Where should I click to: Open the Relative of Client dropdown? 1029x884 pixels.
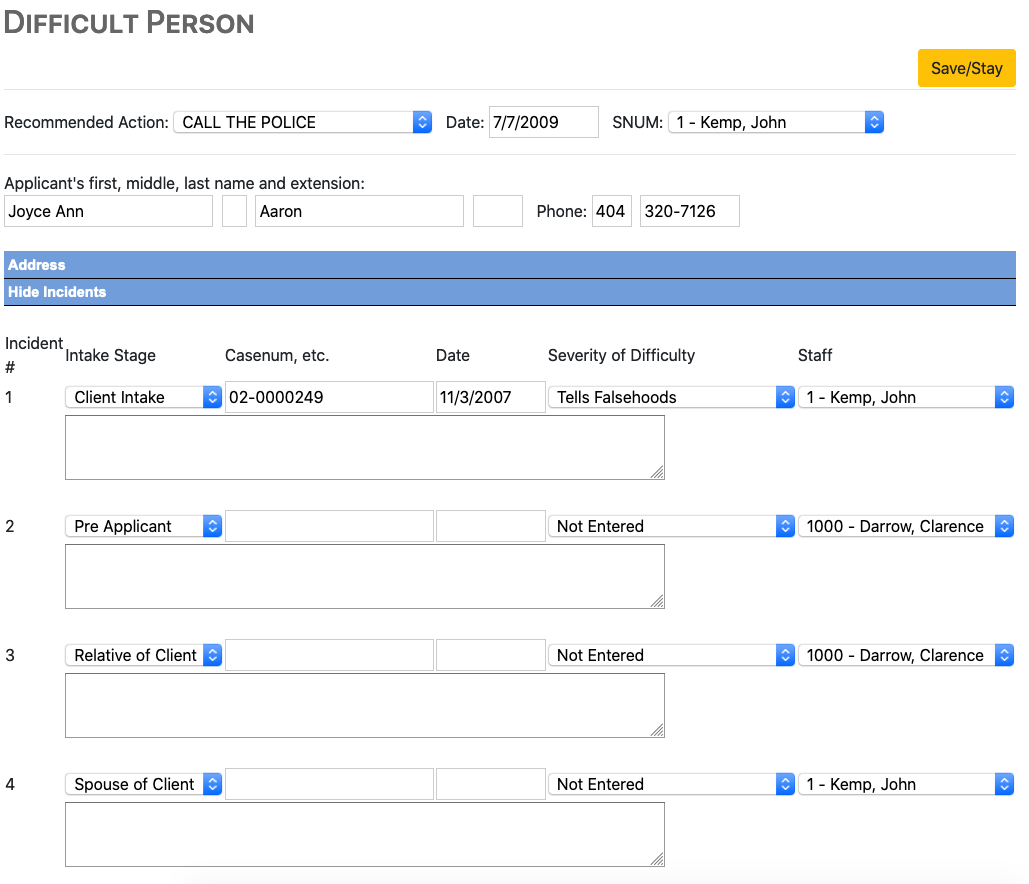143,655
